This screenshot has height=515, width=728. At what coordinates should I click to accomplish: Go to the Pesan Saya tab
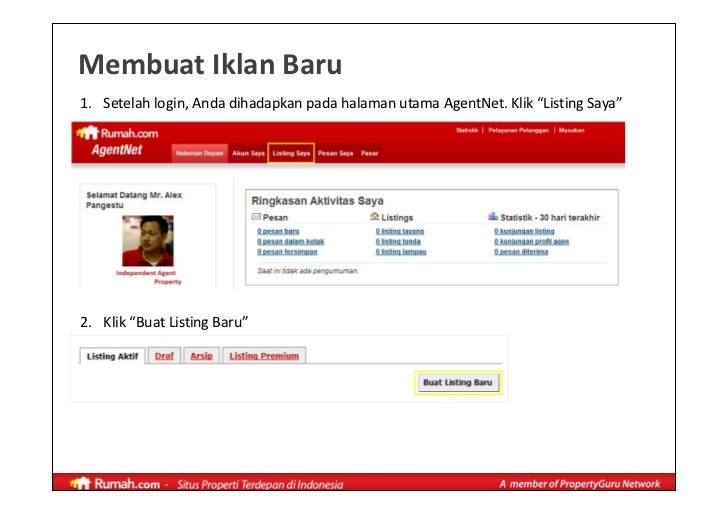335,153
